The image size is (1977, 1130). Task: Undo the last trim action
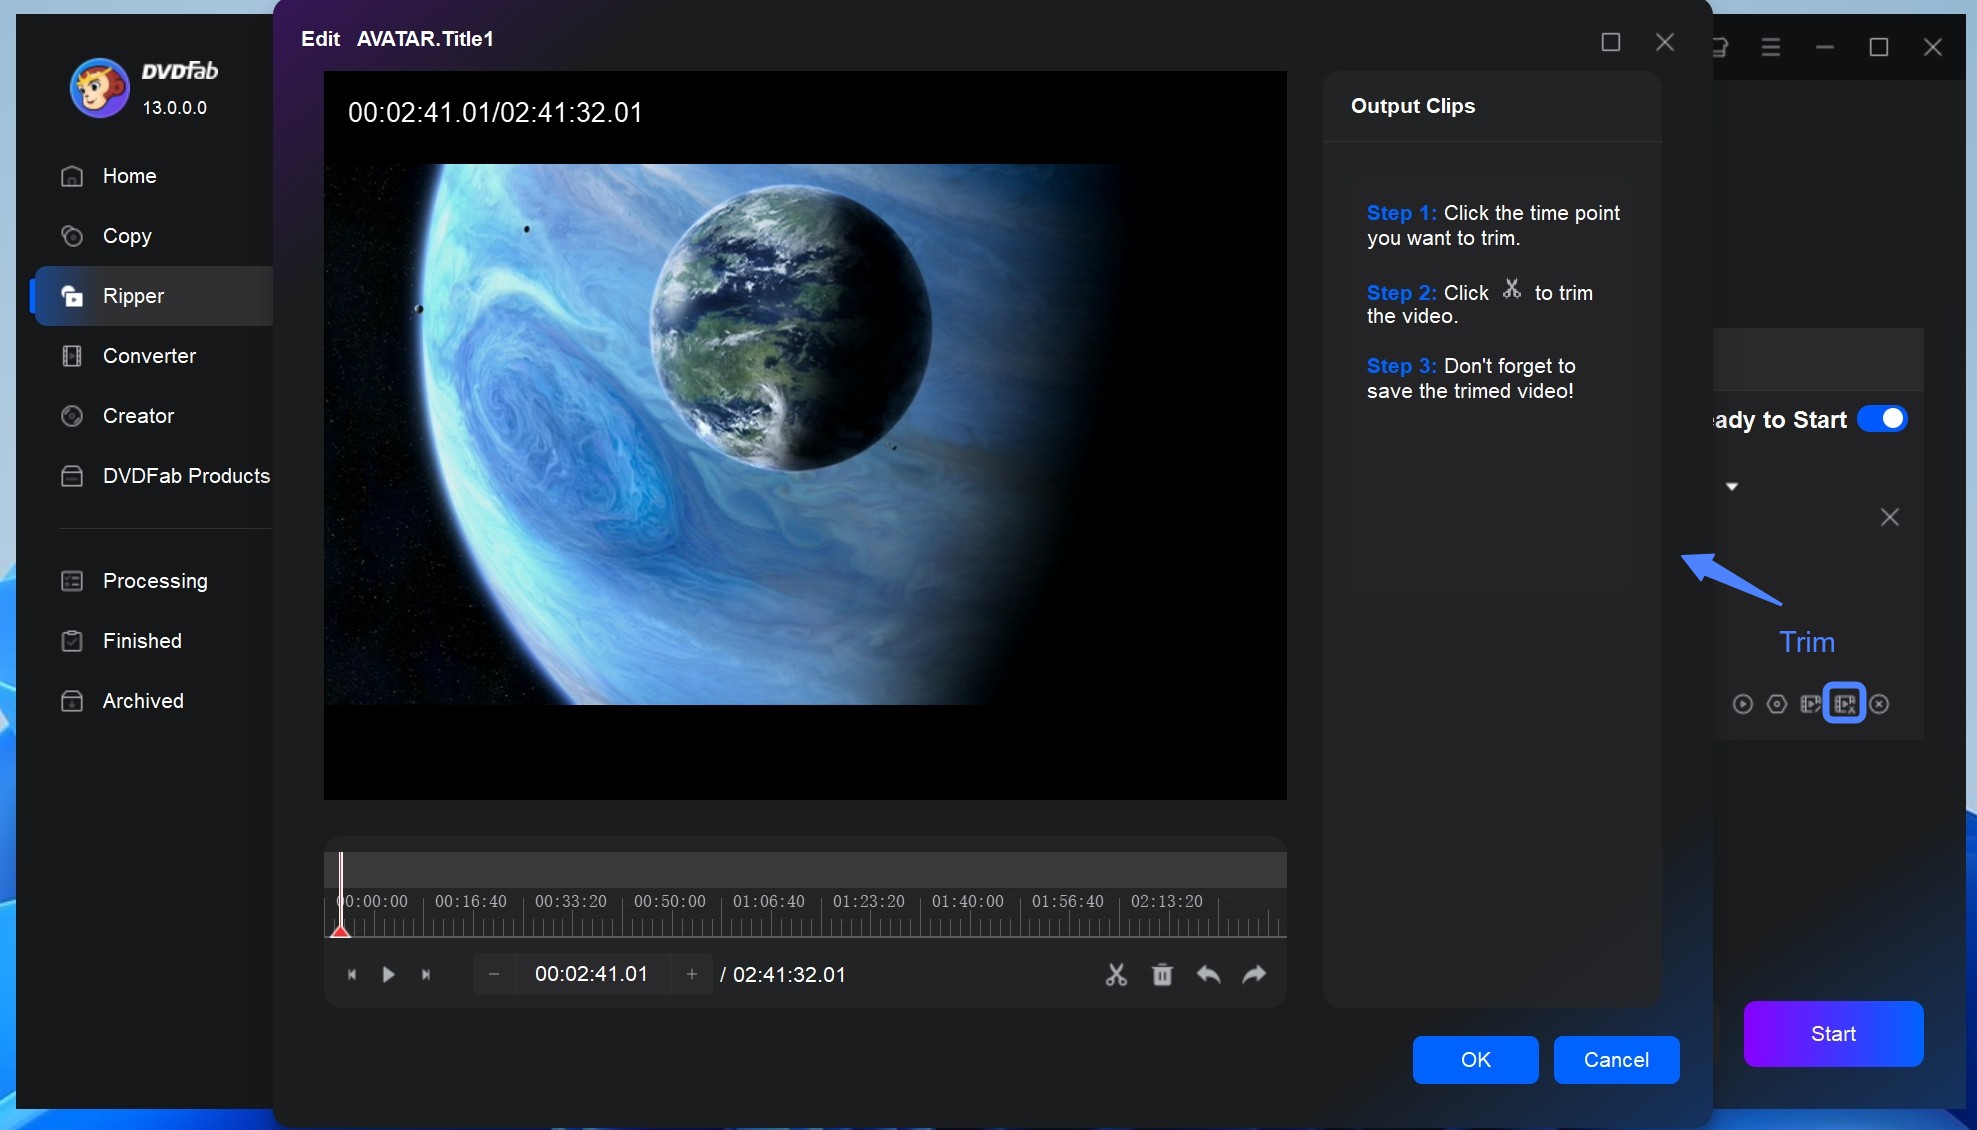pyautogui.click(x=1208, y=974)
